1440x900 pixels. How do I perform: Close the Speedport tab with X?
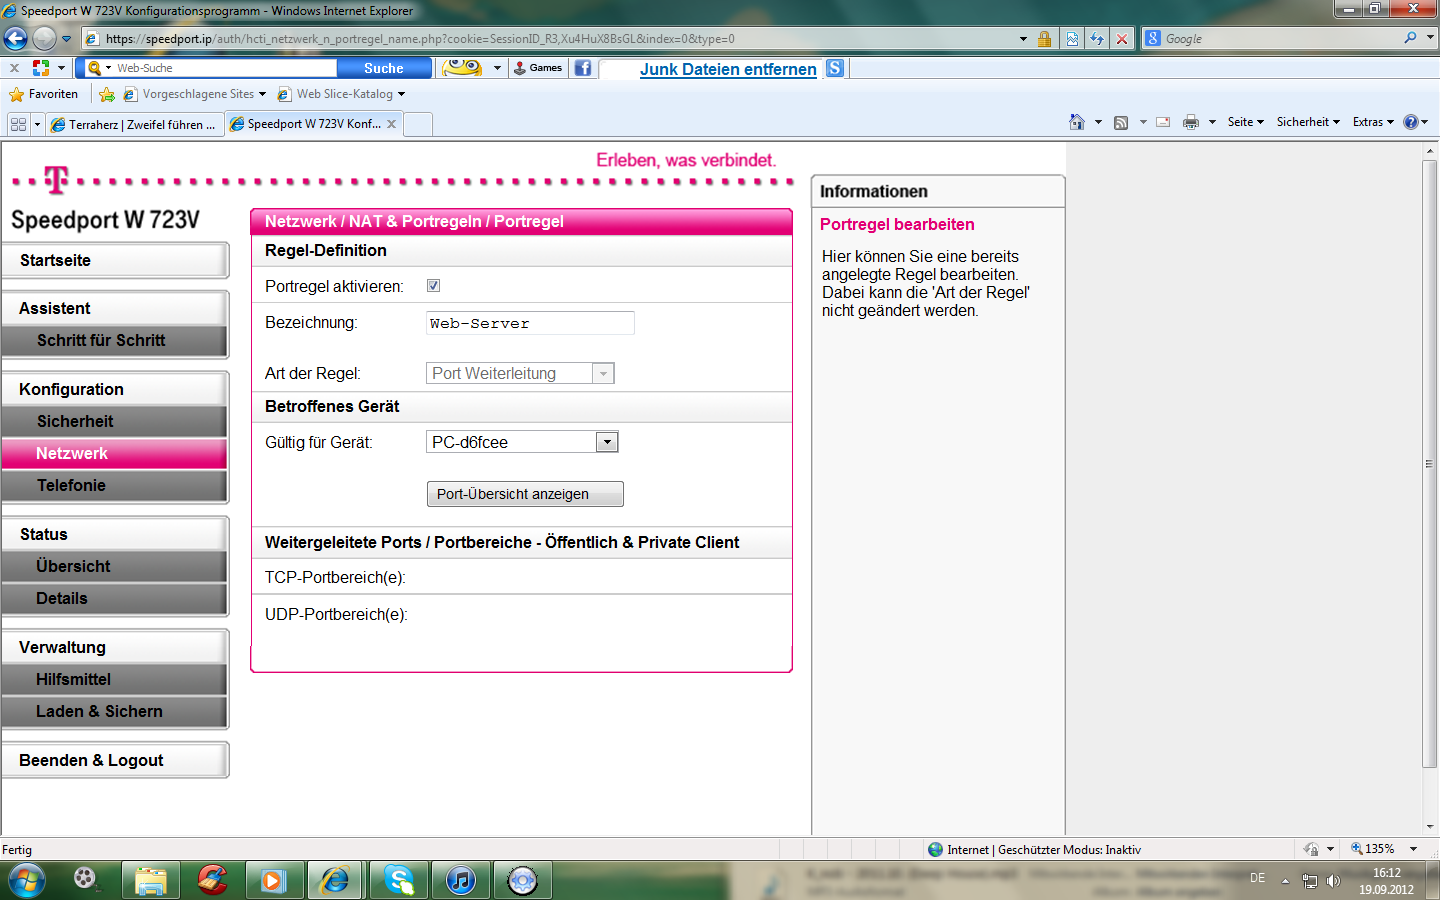[392, 124]
